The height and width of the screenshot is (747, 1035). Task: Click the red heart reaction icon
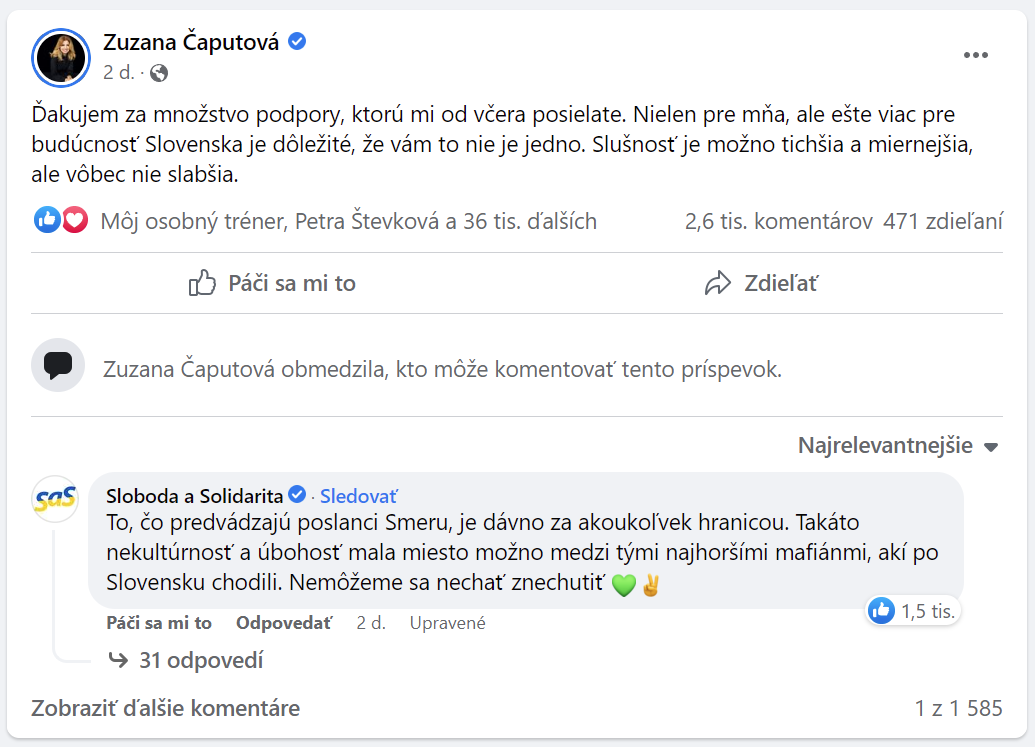tap(75, 221)
